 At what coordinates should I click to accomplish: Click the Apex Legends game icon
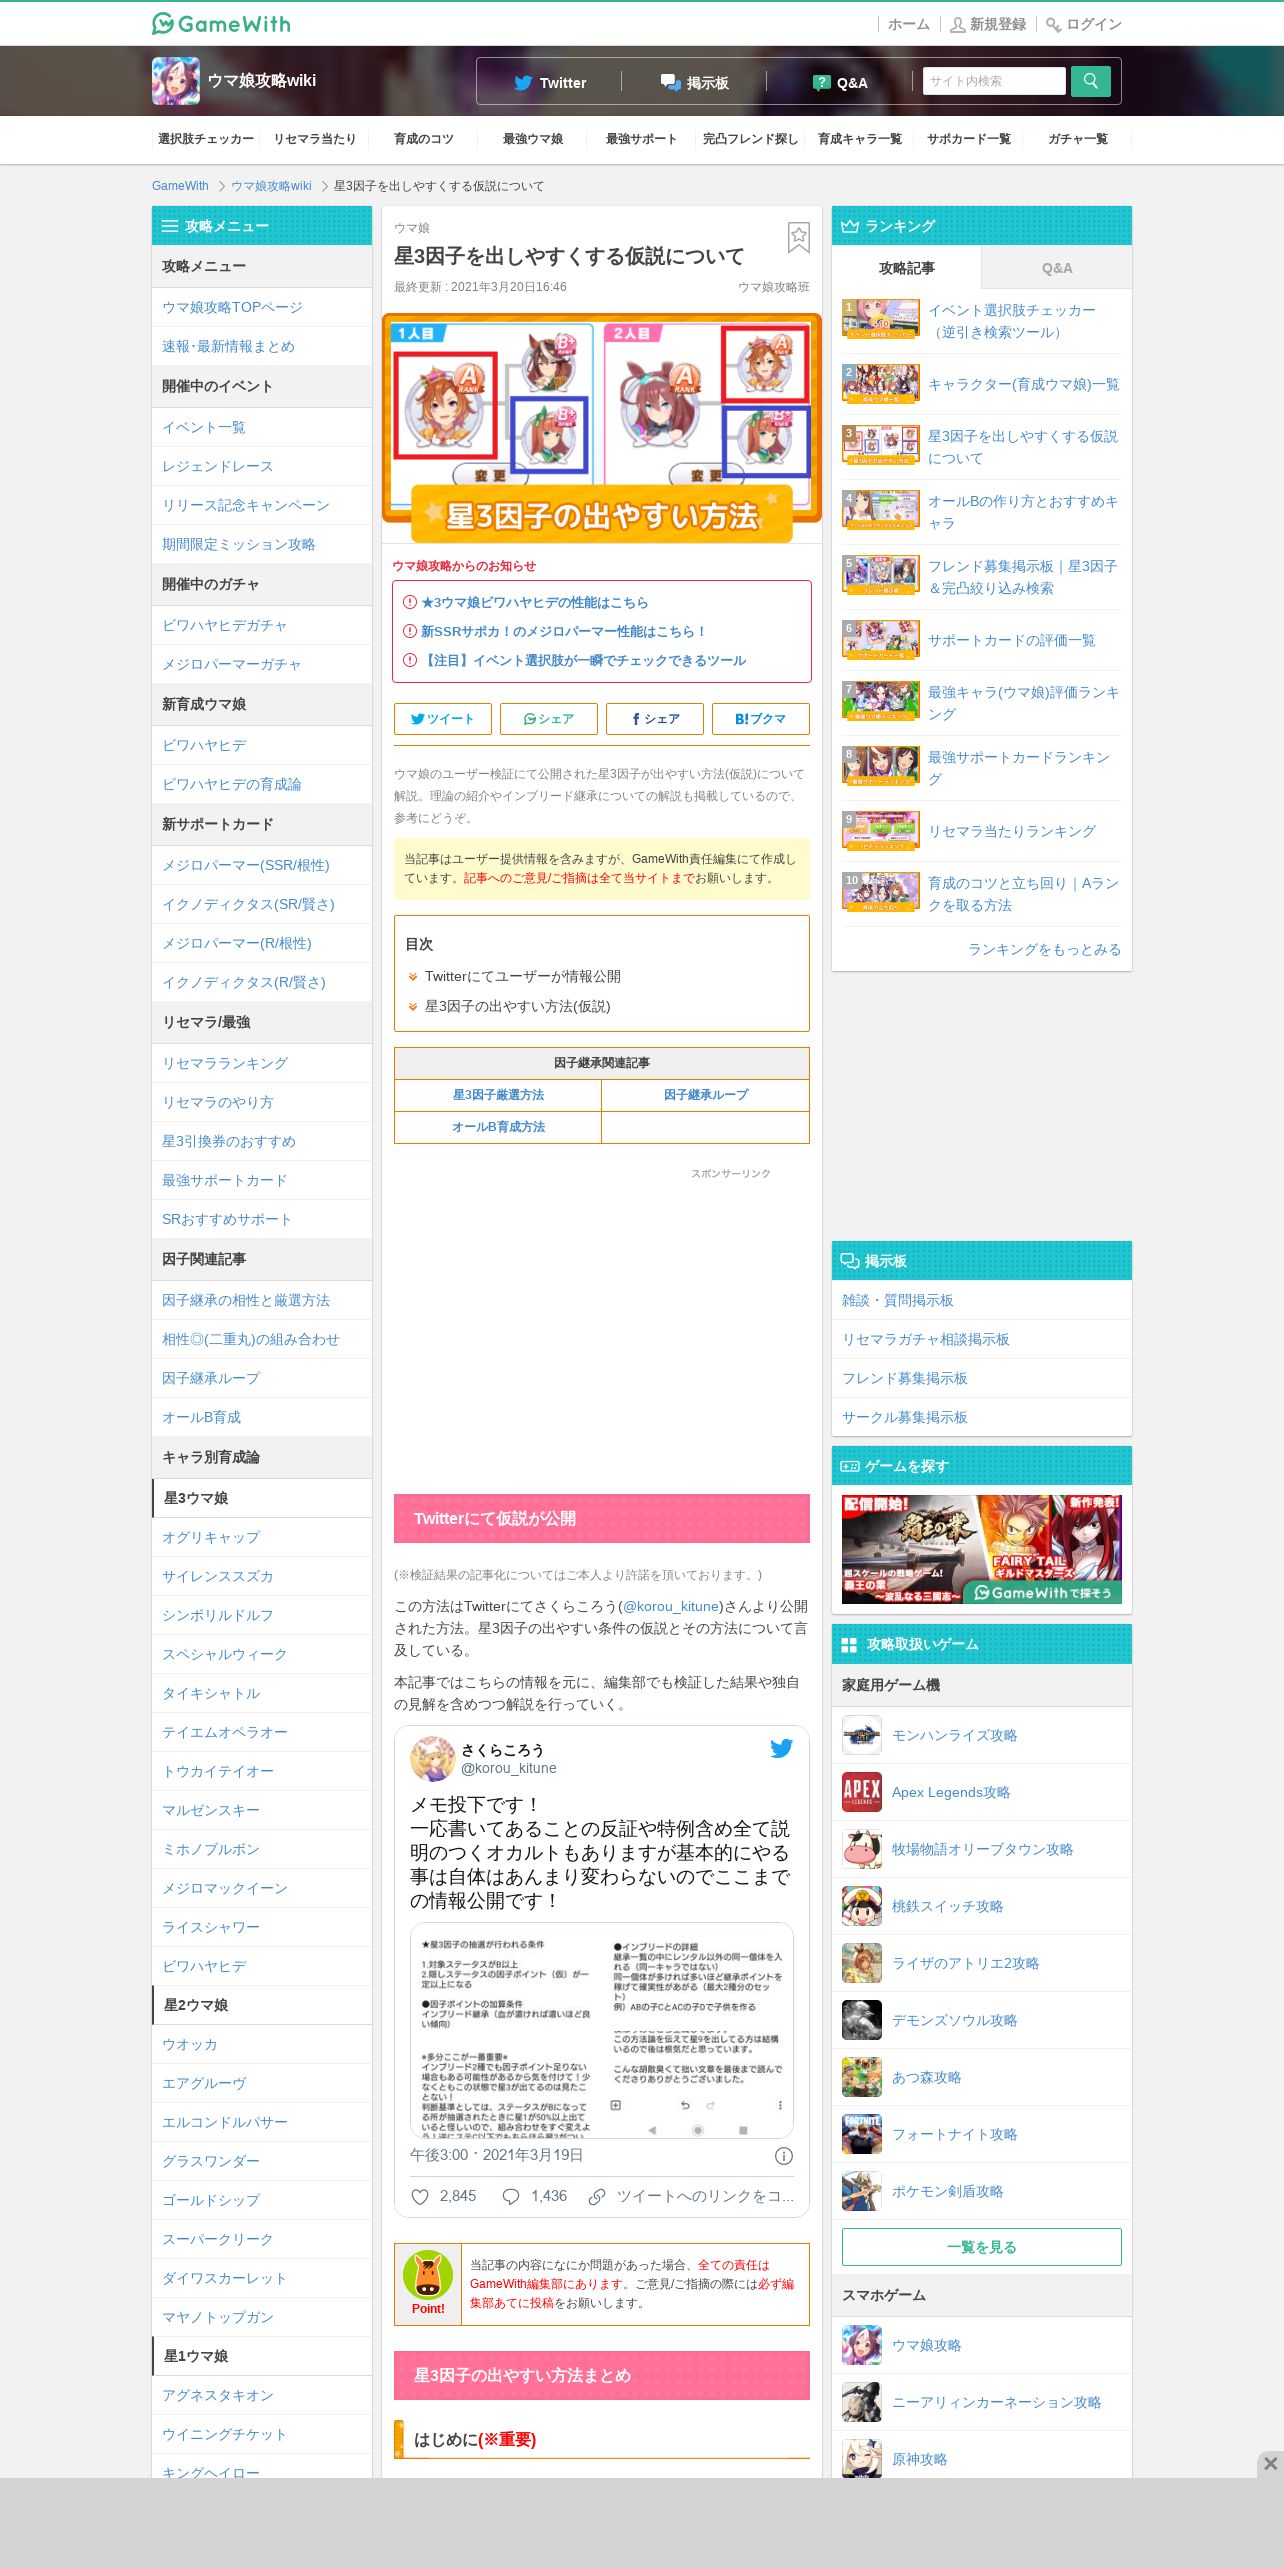862,1793
